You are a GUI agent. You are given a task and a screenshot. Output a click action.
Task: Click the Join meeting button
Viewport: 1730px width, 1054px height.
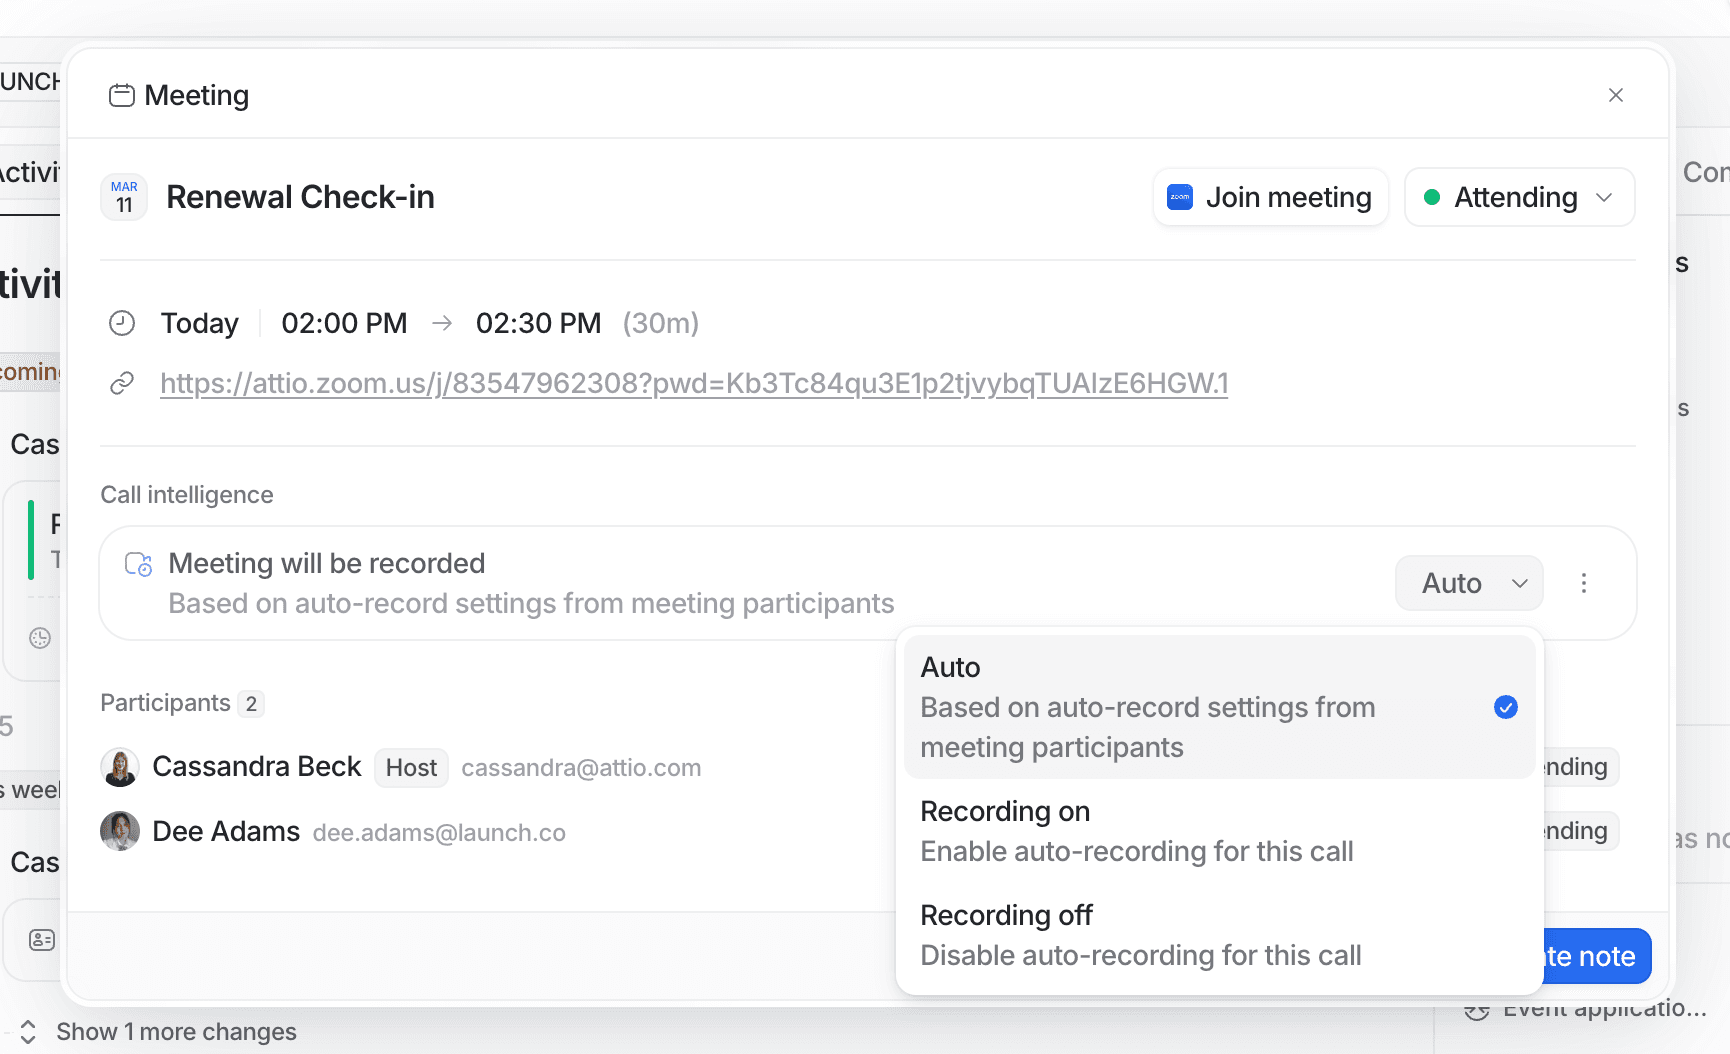[1270, 197]
